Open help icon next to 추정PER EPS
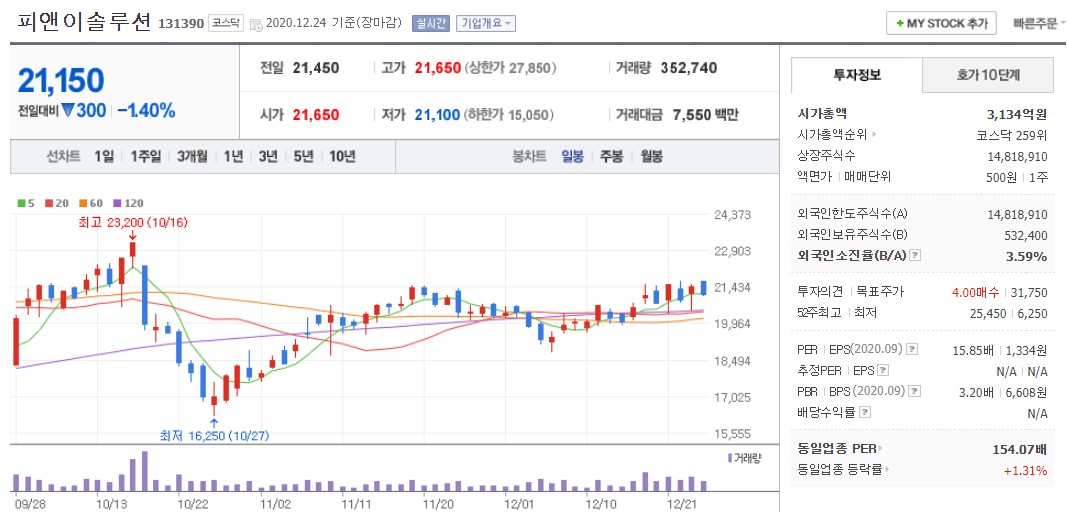Screen dimensions: 1067x512 tap(883, 370)
